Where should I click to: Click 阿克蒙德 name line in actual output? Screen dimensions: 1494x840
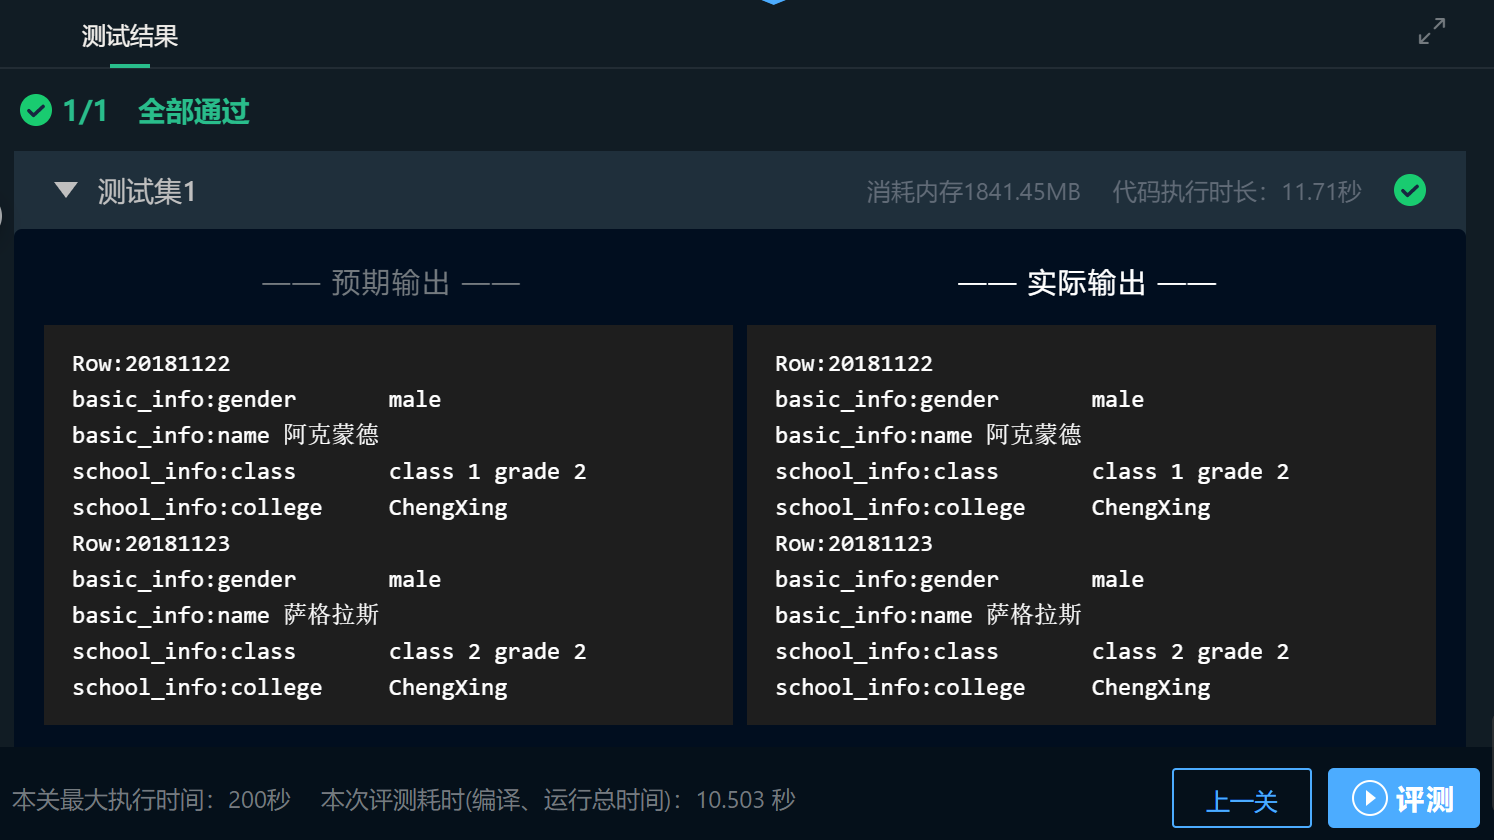(929, 435)
